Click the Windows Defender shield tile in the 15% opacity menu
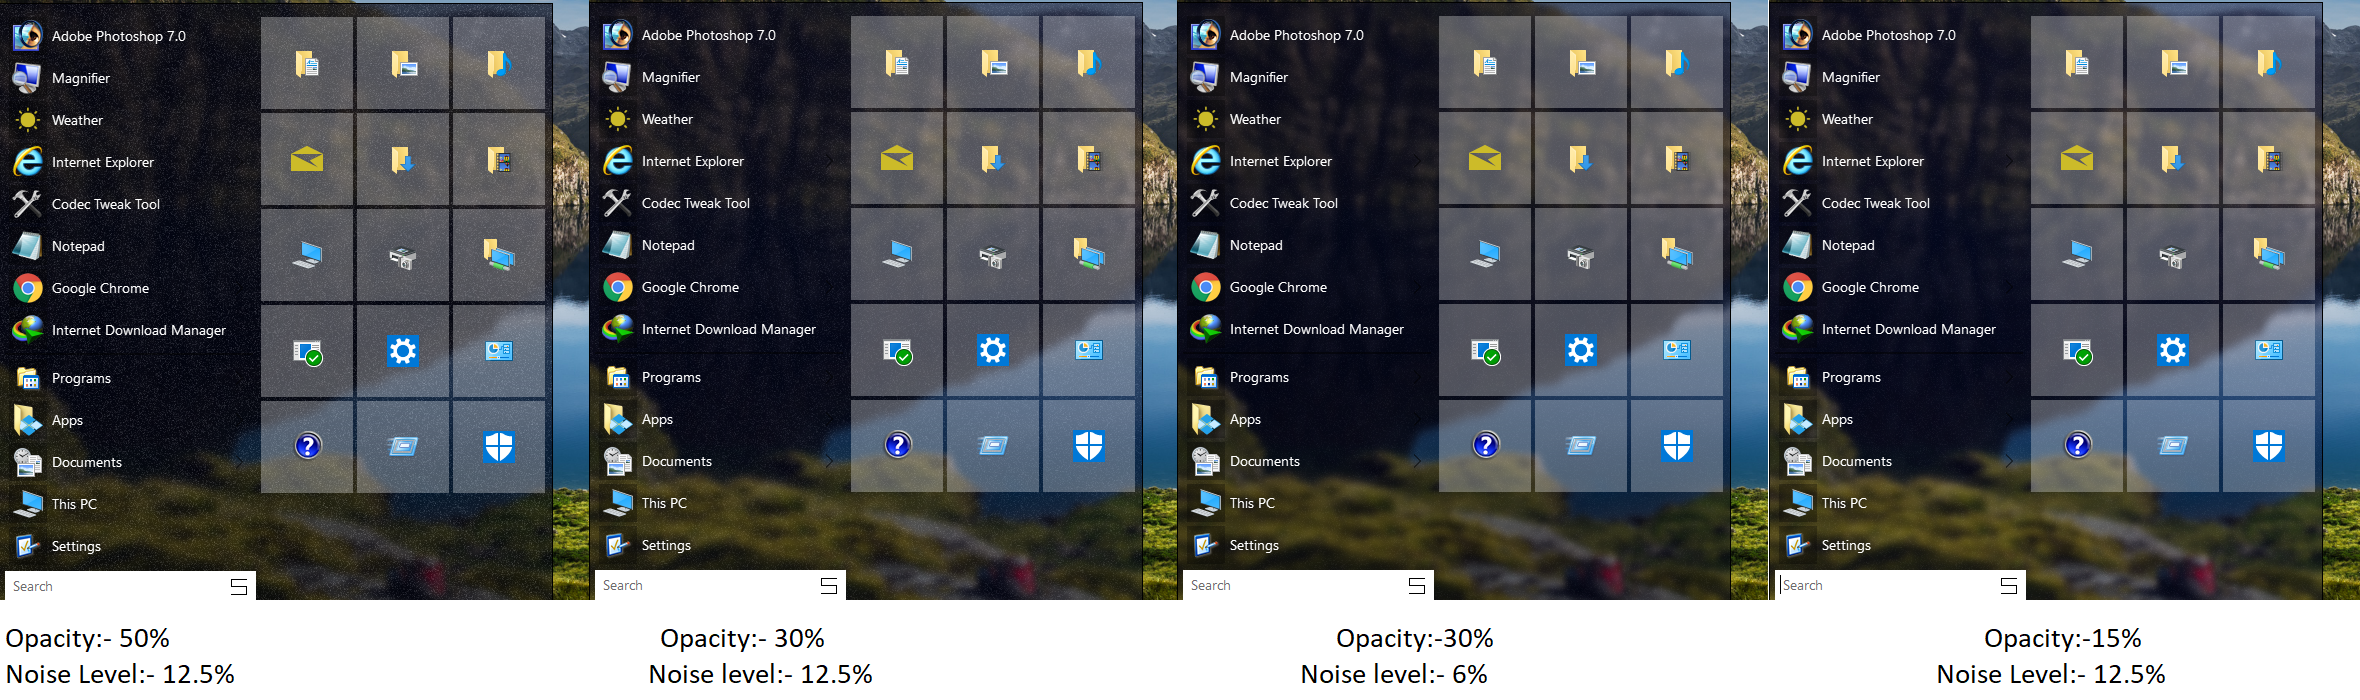2360x700 pixels. (2268, 445)
